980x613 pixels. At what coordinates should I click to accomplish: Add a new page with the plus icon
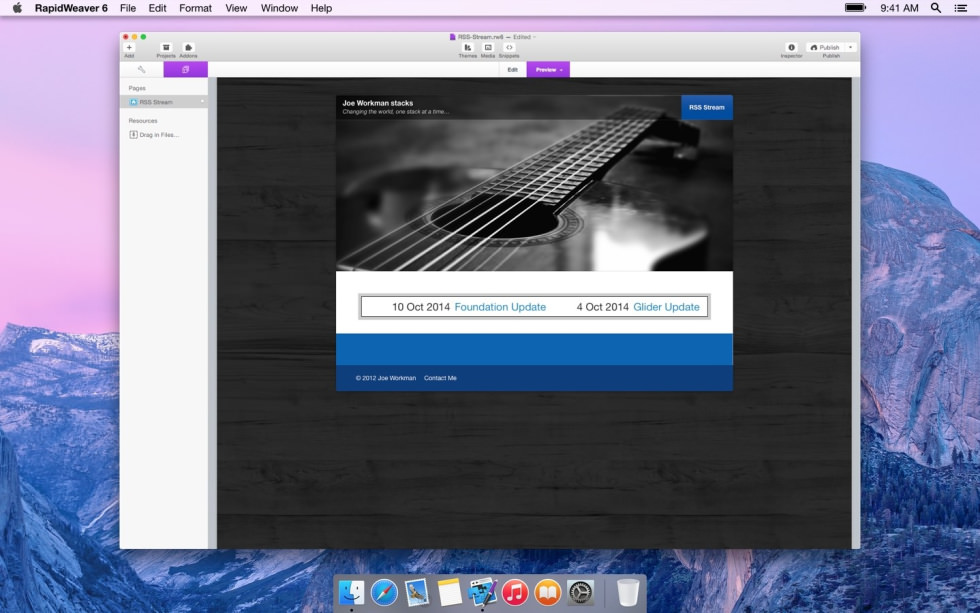(x=129, y=48)
